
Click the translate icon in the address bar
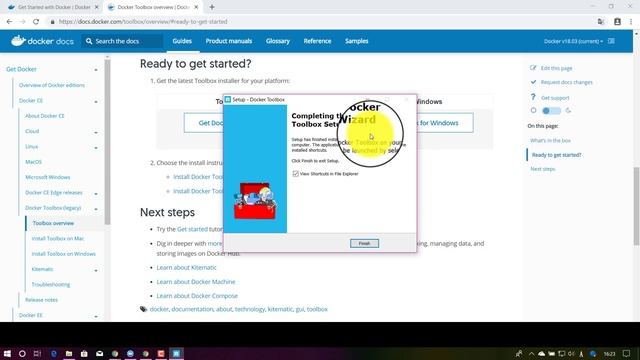pyautogui.click(x=601, y=22)
